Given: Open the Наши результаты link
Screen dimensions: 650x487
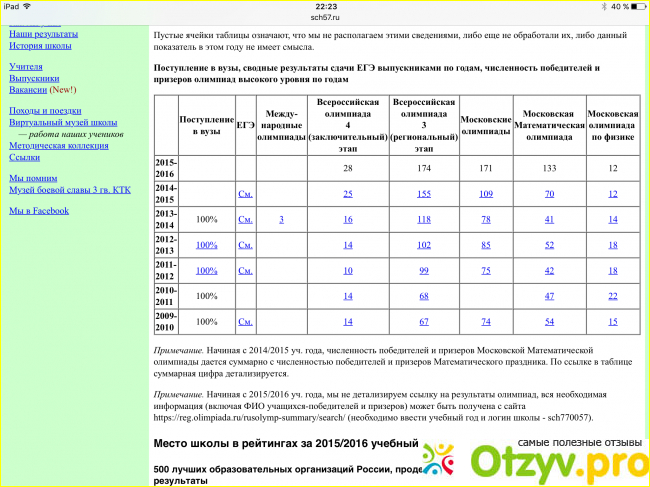Looking at the screenshot, I should (x=42, y=33).
